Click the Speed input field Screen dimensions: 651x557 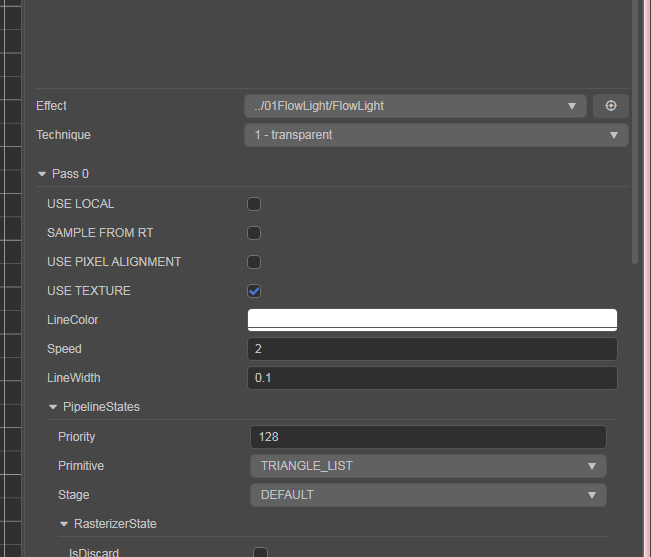431,349
